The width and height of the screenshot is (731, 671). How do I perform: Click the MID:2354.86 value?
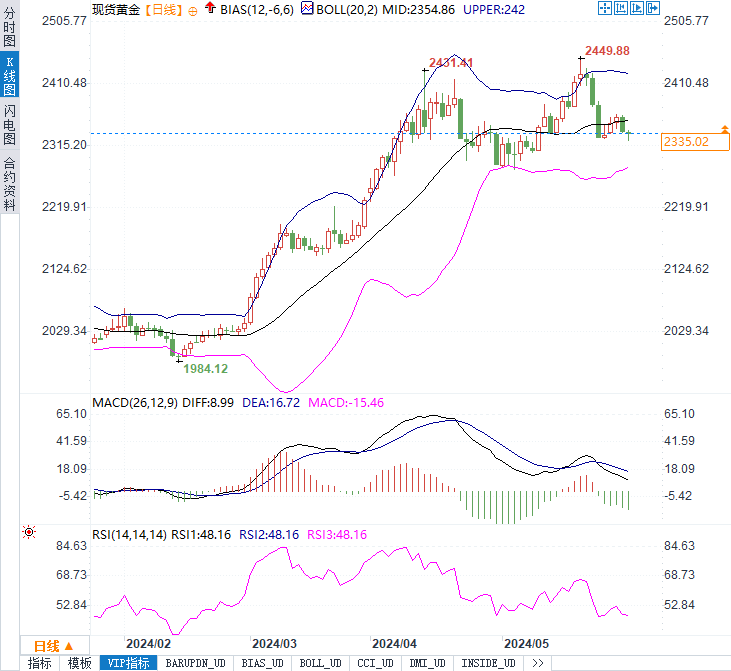coord(418,9)
